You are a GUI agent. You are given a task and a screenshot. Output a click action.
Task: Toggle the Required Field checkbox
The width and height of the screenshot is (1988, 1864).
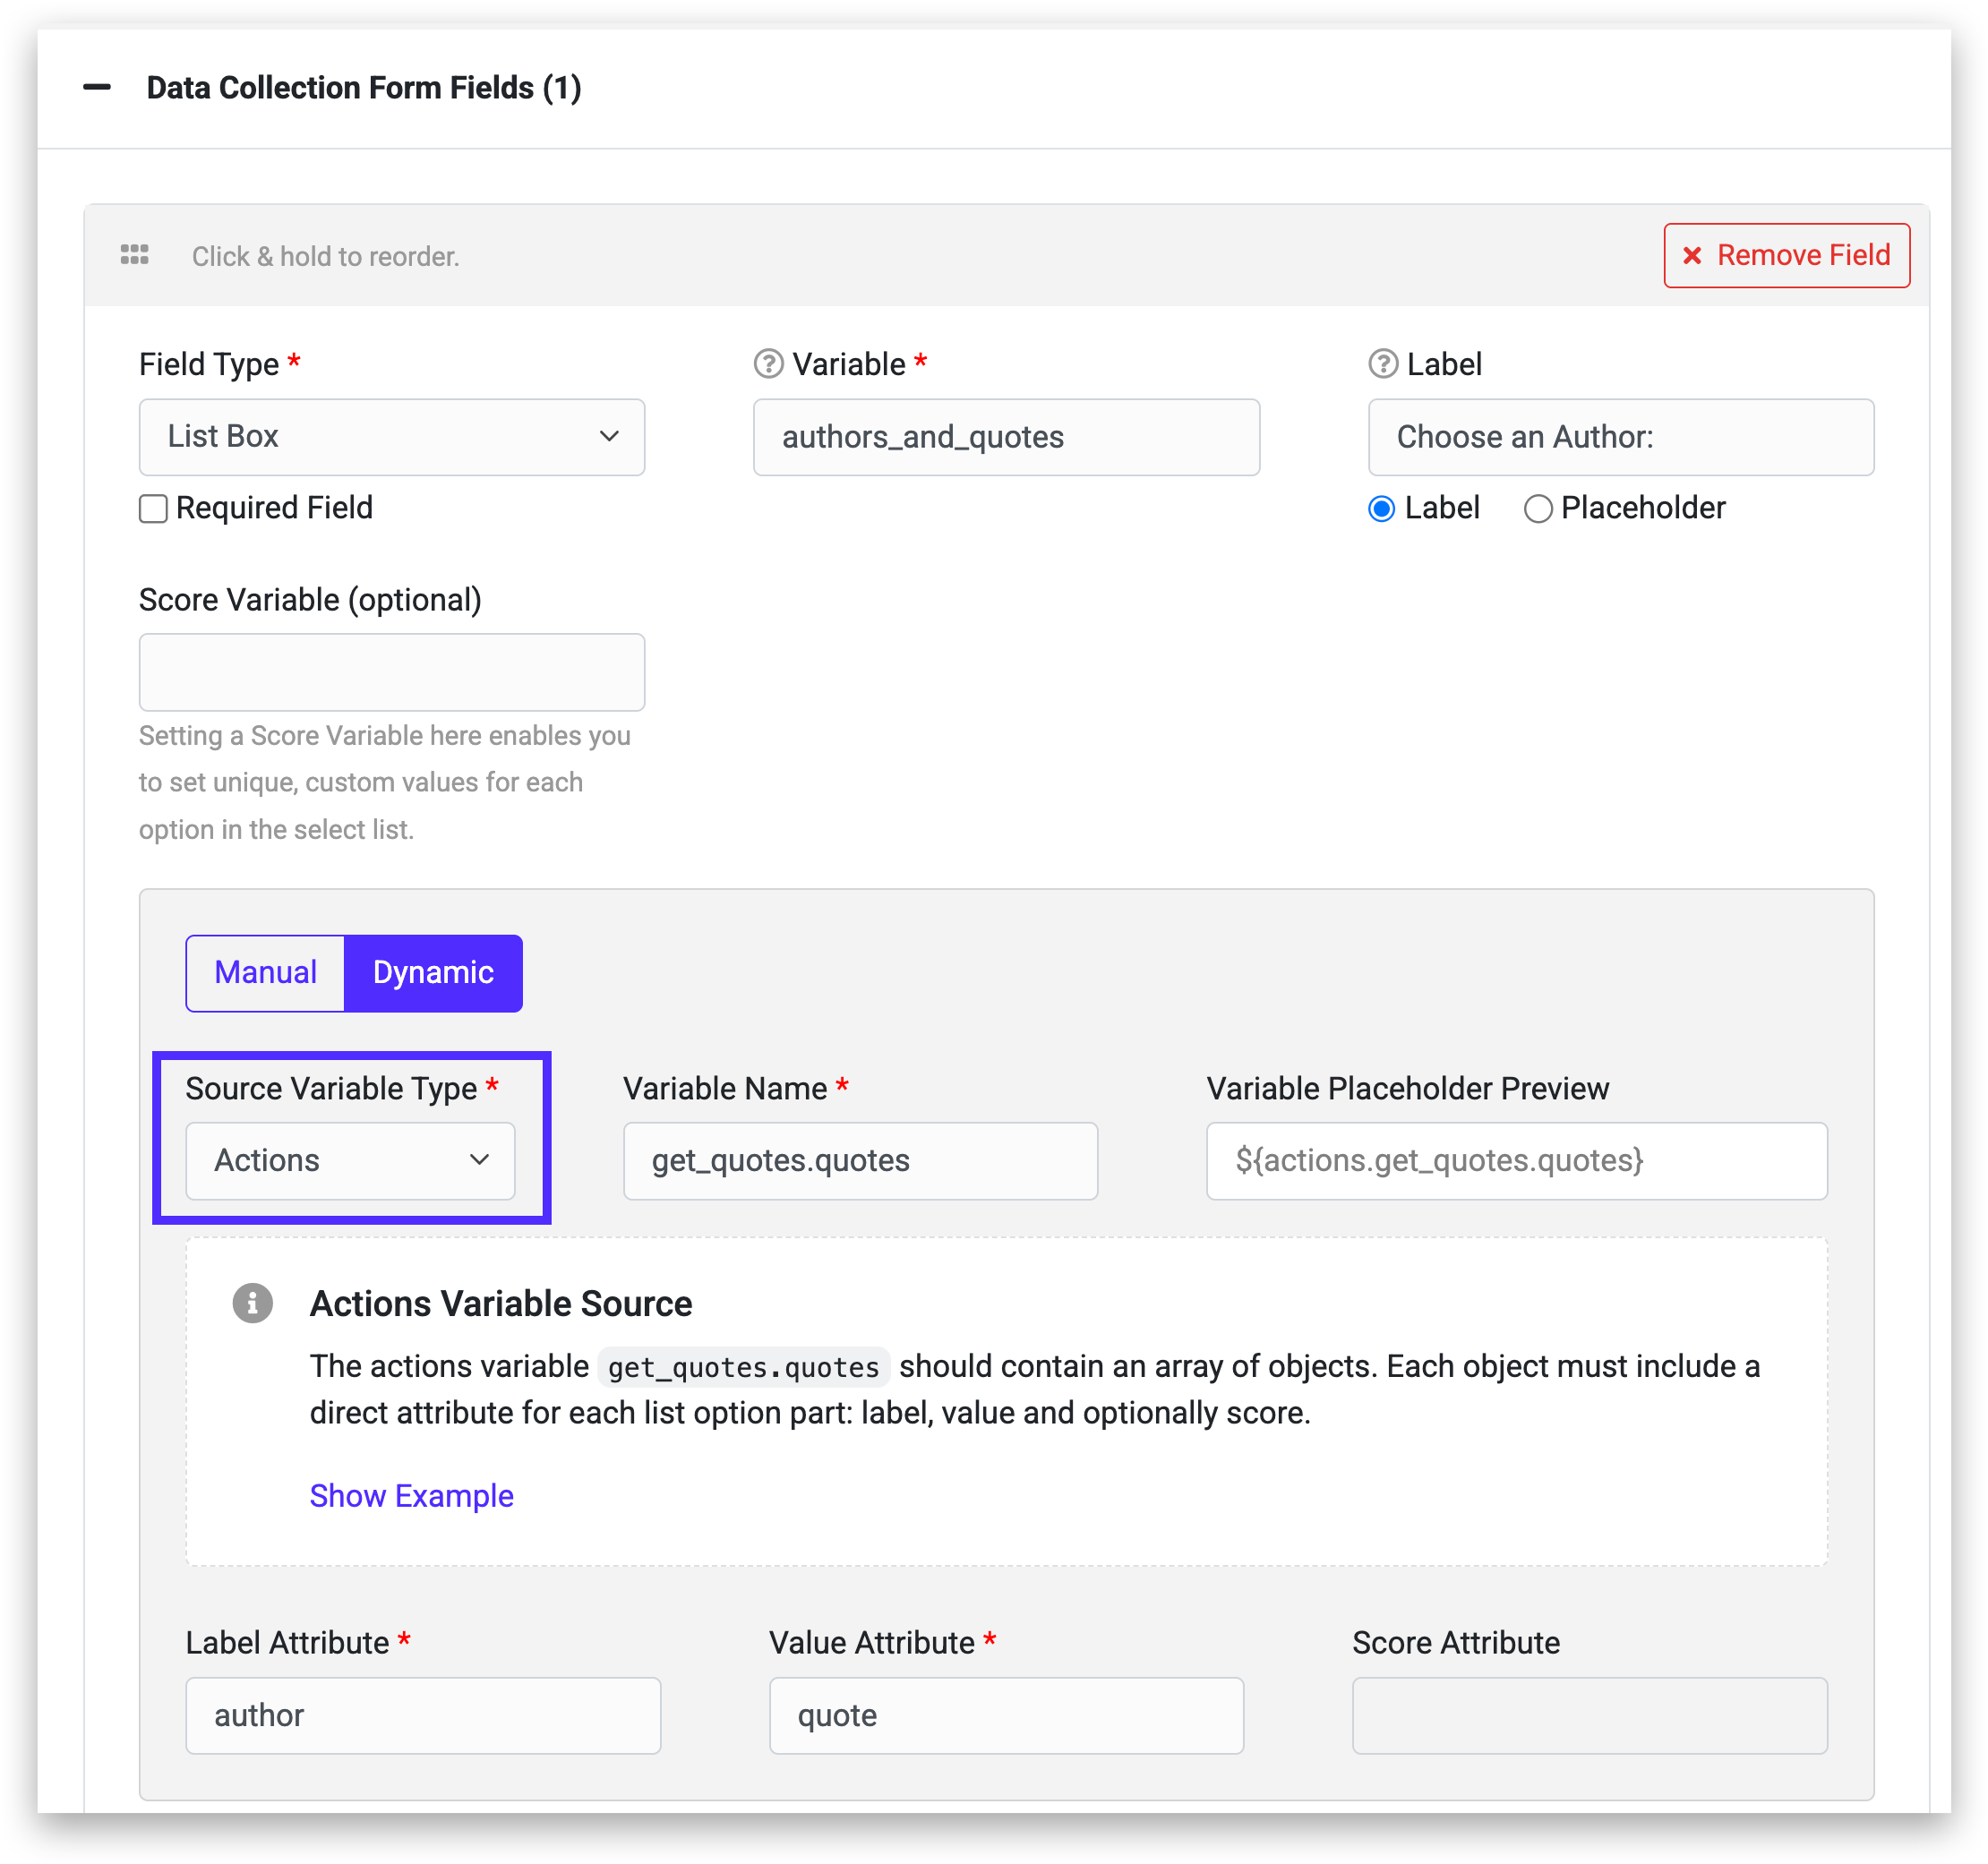click(153, 509)
